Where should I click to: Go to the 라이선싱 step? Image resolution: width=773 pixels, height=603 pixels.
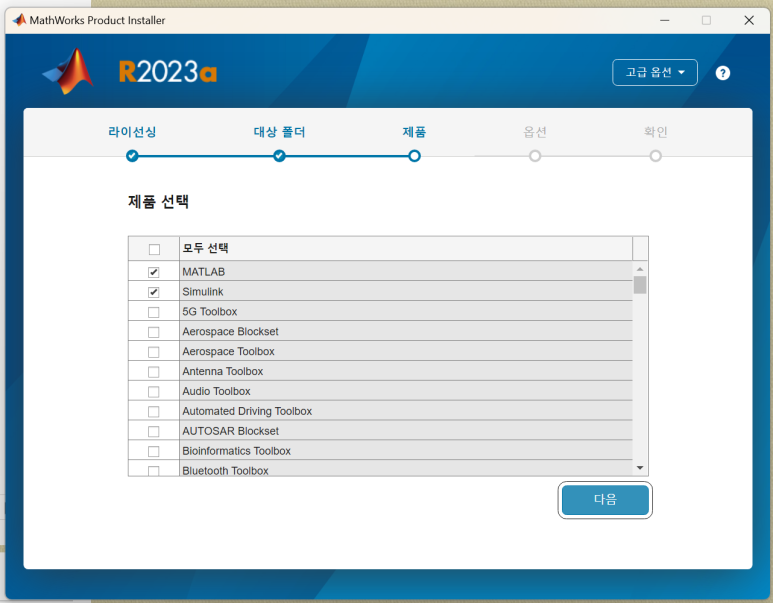pos(132,132)
